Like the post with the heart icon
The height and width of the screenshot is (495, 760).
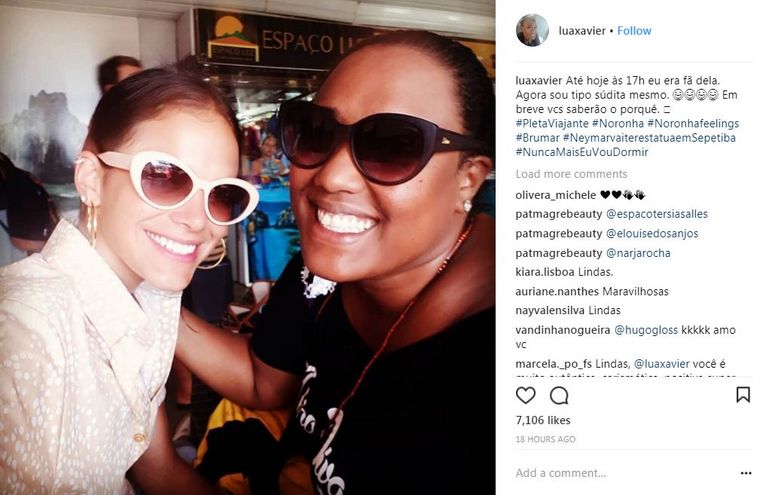525,396
